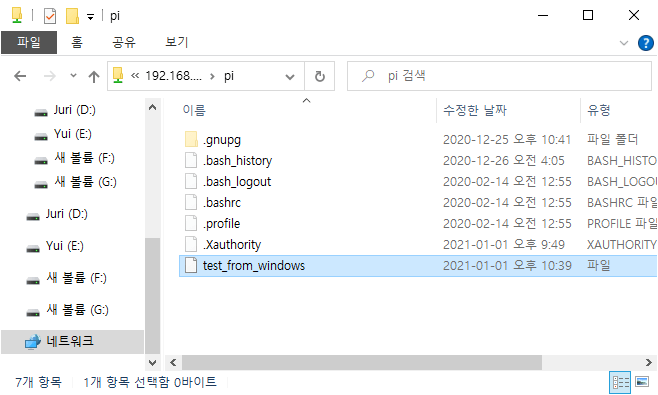Click the file icon beside .Xauthority

[191, 244]
